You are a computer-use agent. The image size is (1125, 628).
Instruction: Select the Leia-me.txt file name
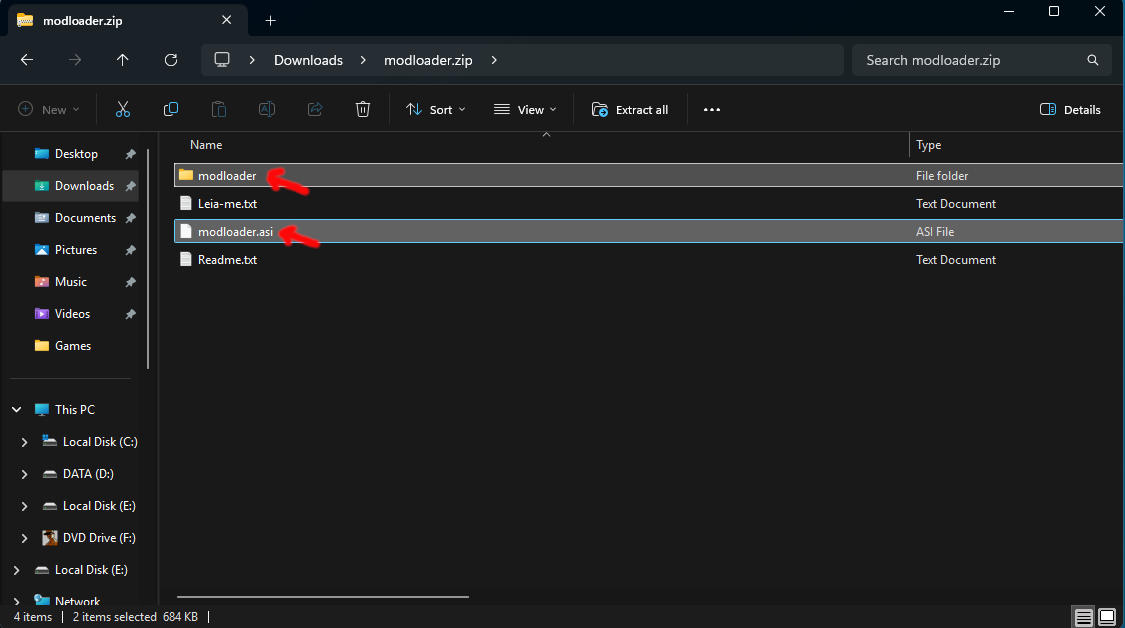pyautogui.click(x=227, y=204)
